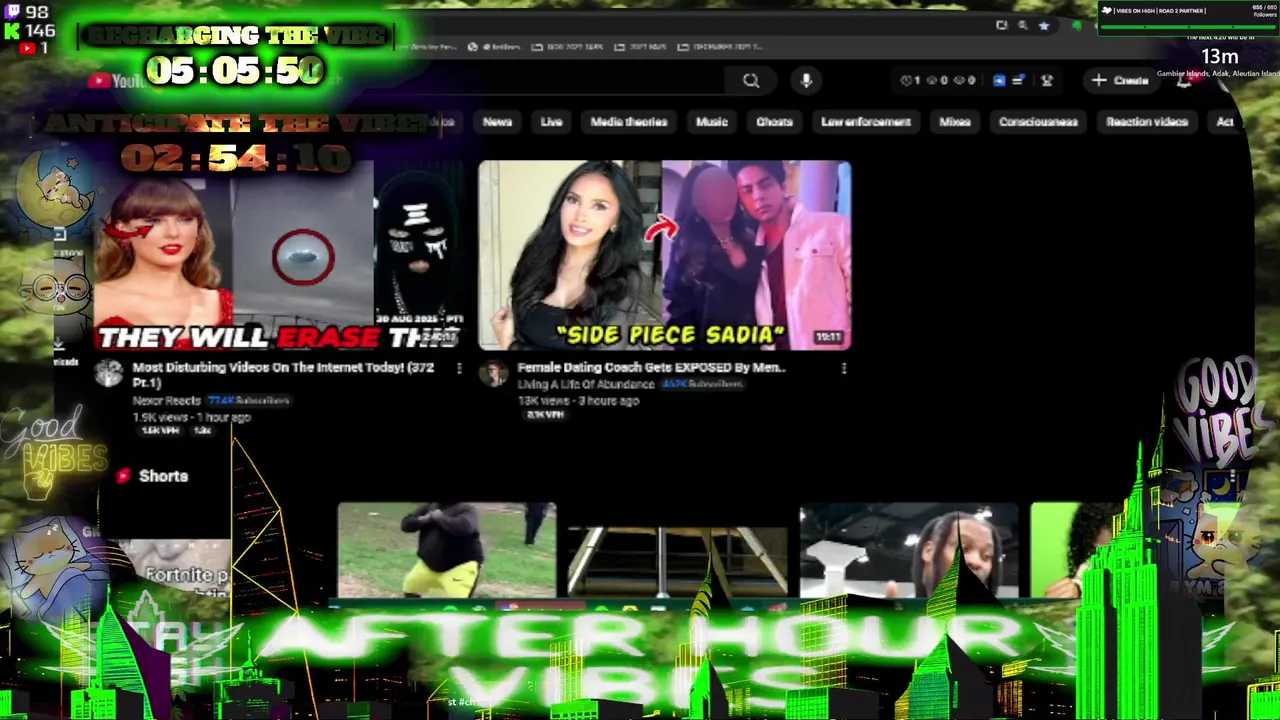The height and width of the screenshot is (720, 1280).
Task: Open the Most Disturbing Videos thumbnail
Action: [x=278, y=255]
